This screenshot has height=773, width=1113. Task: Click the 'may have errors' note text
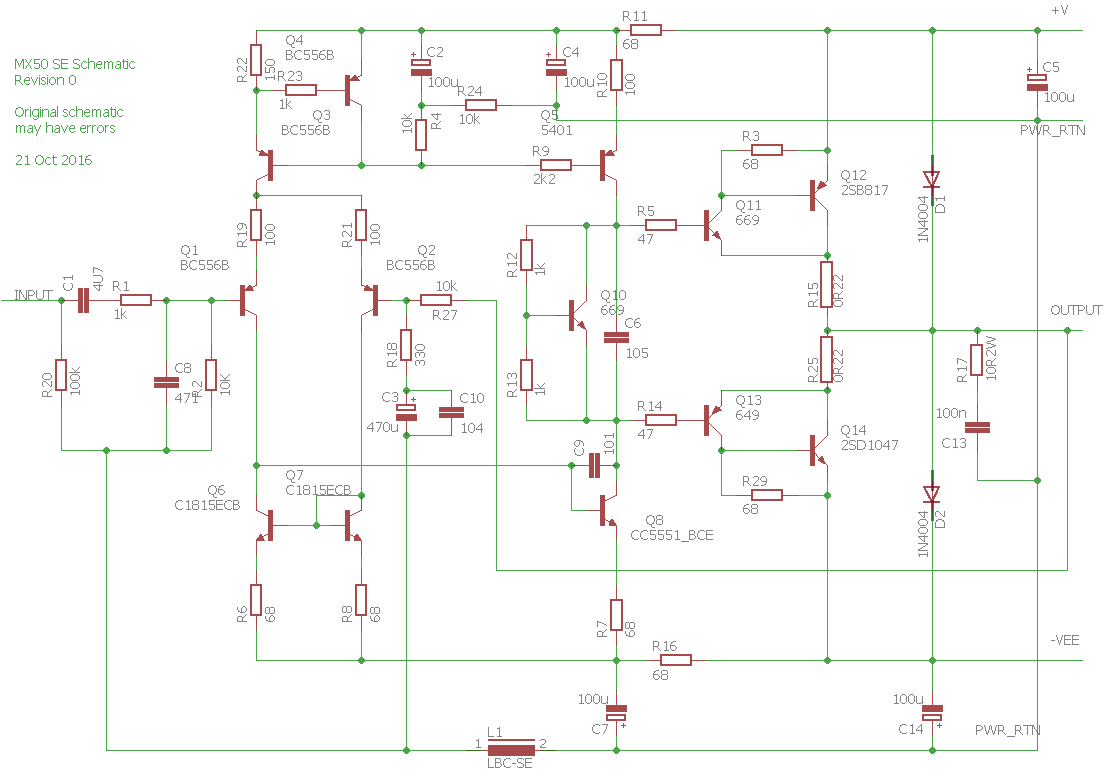point(65,128)
